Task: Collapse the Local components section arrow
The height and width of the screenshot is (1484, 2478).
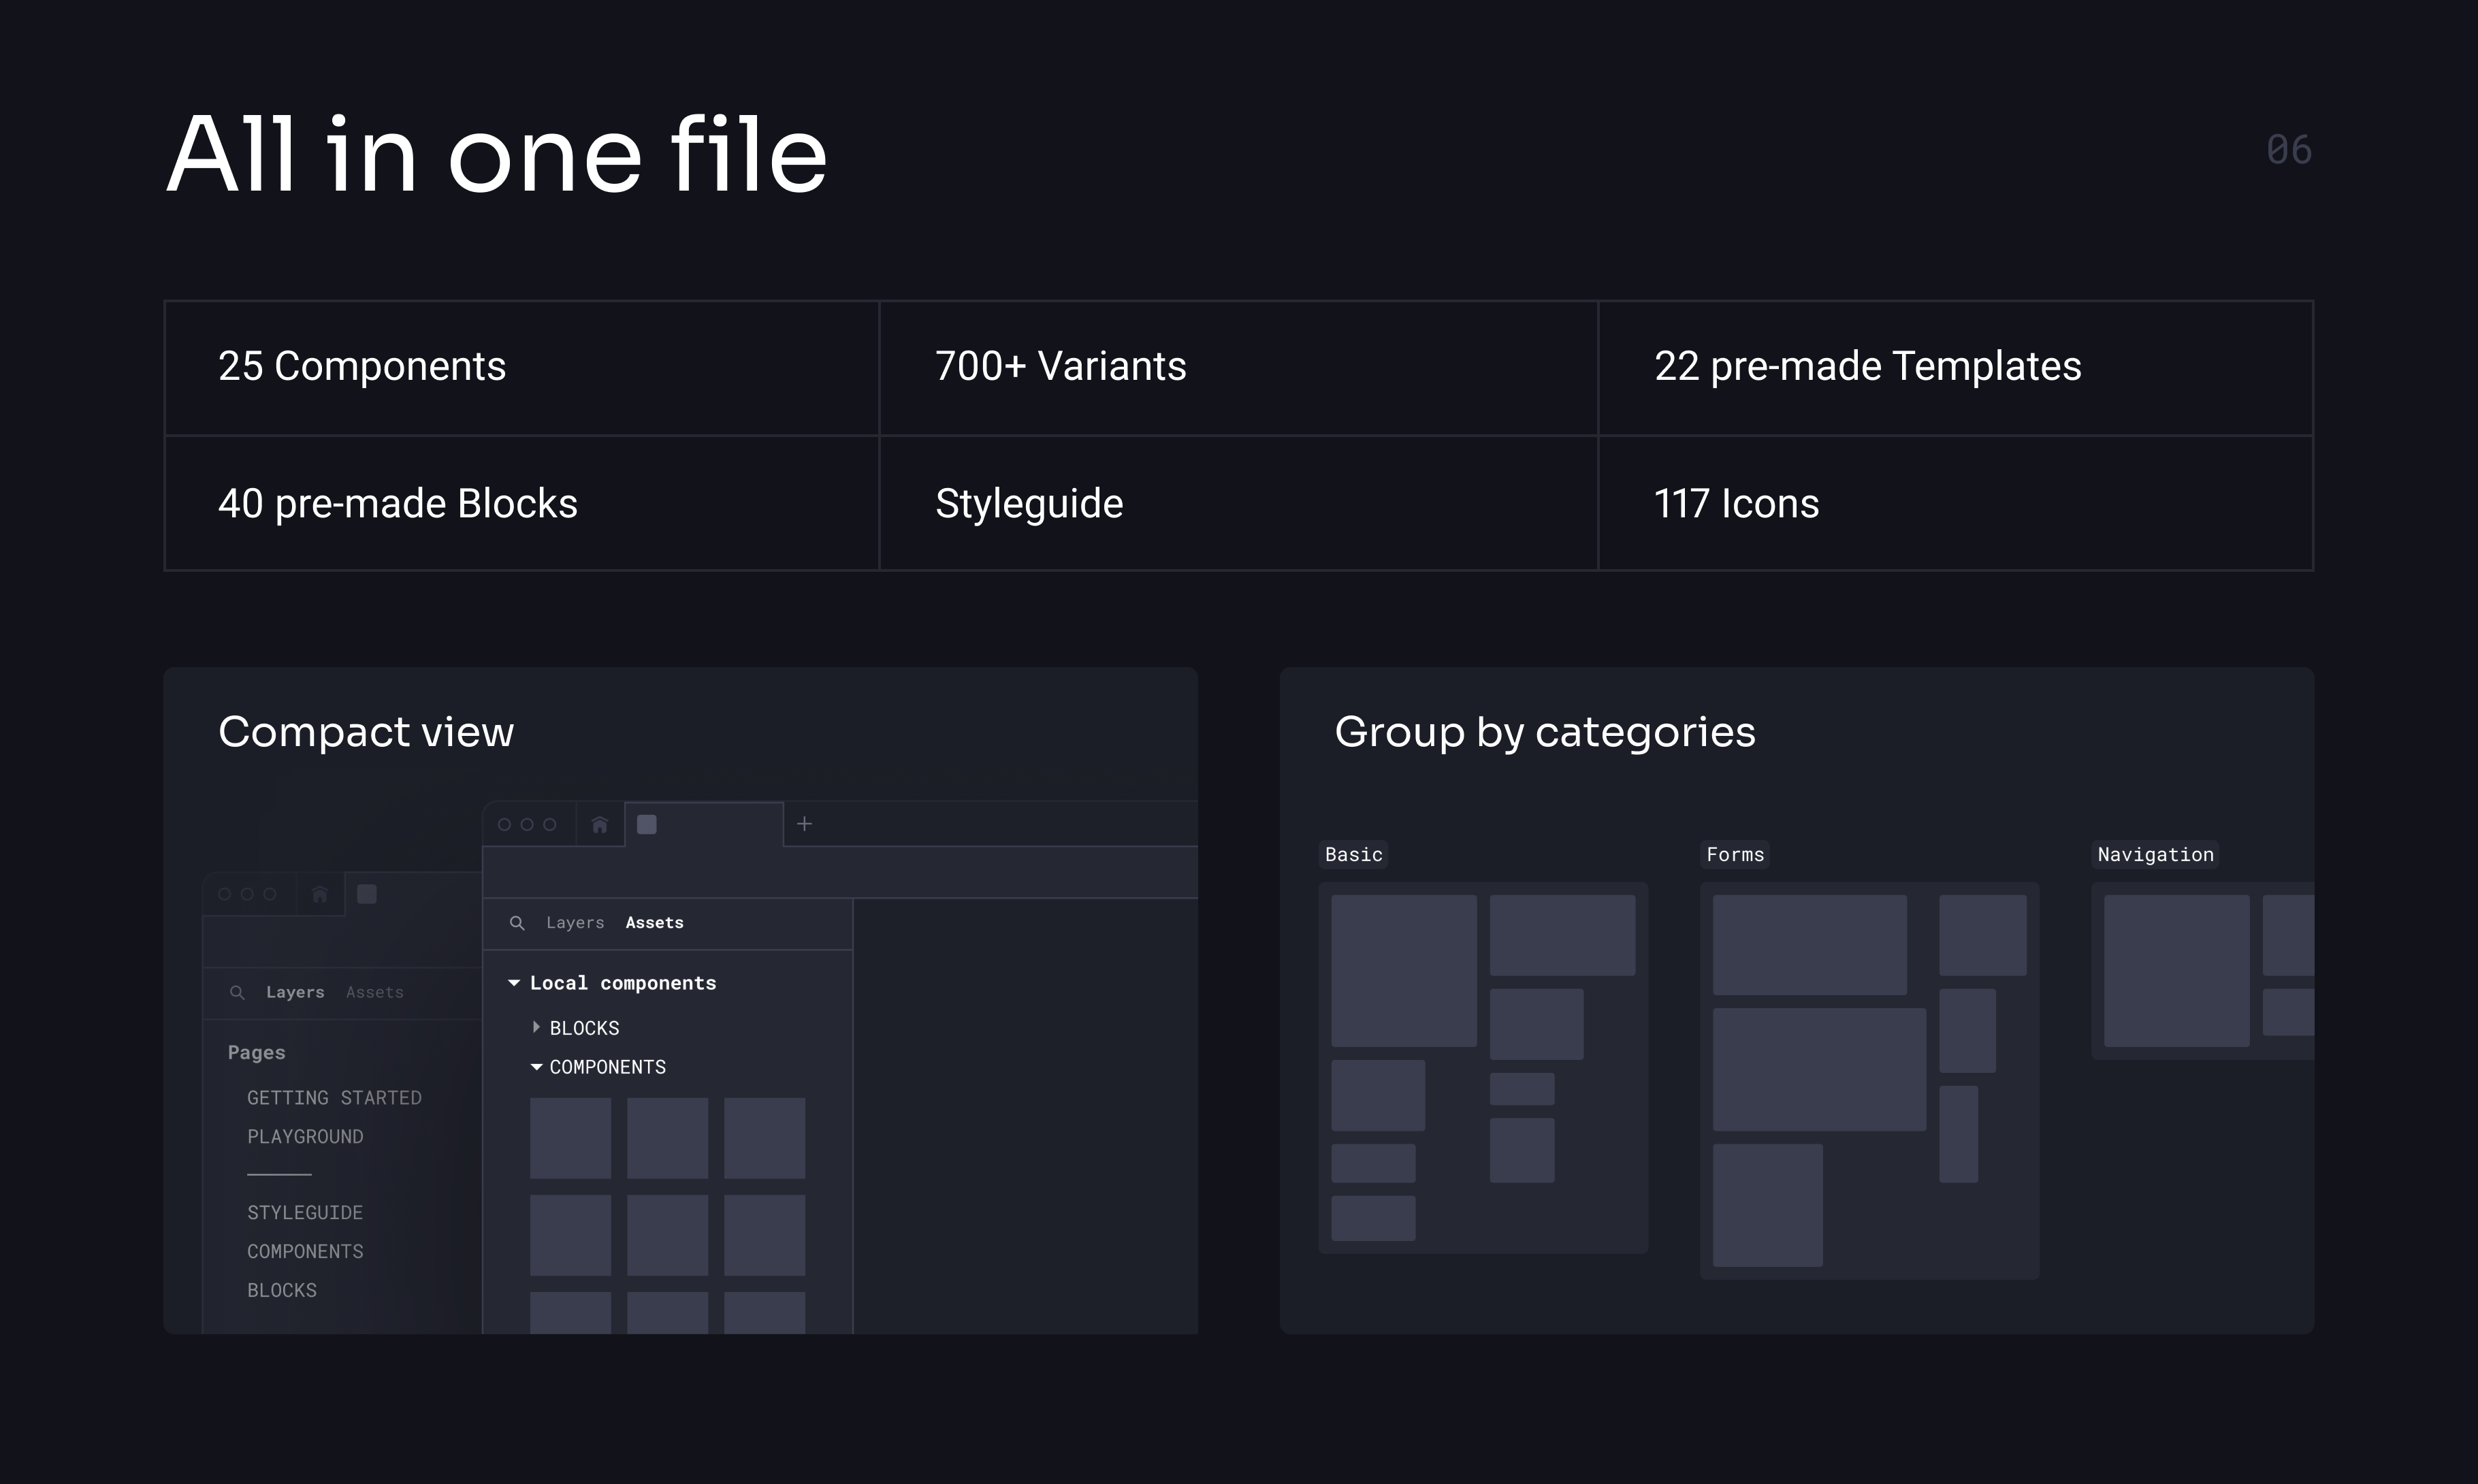Action: [x=514, y=983]
